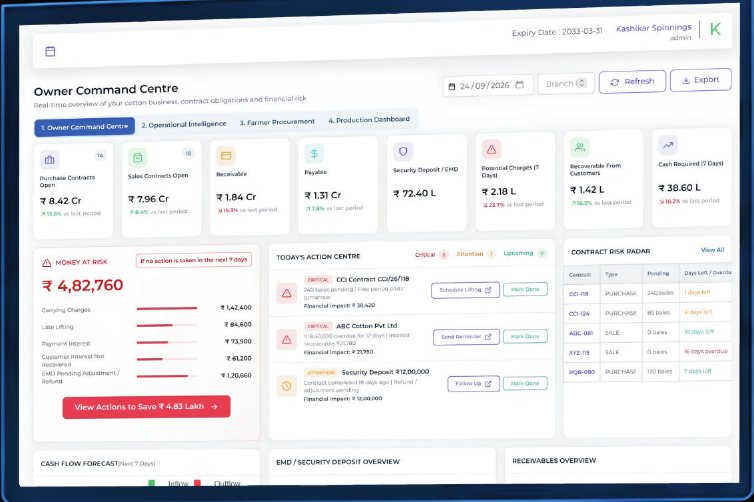Click the CCI Contract critical alert icon
The image size is (754, 502).
(287, 293)
